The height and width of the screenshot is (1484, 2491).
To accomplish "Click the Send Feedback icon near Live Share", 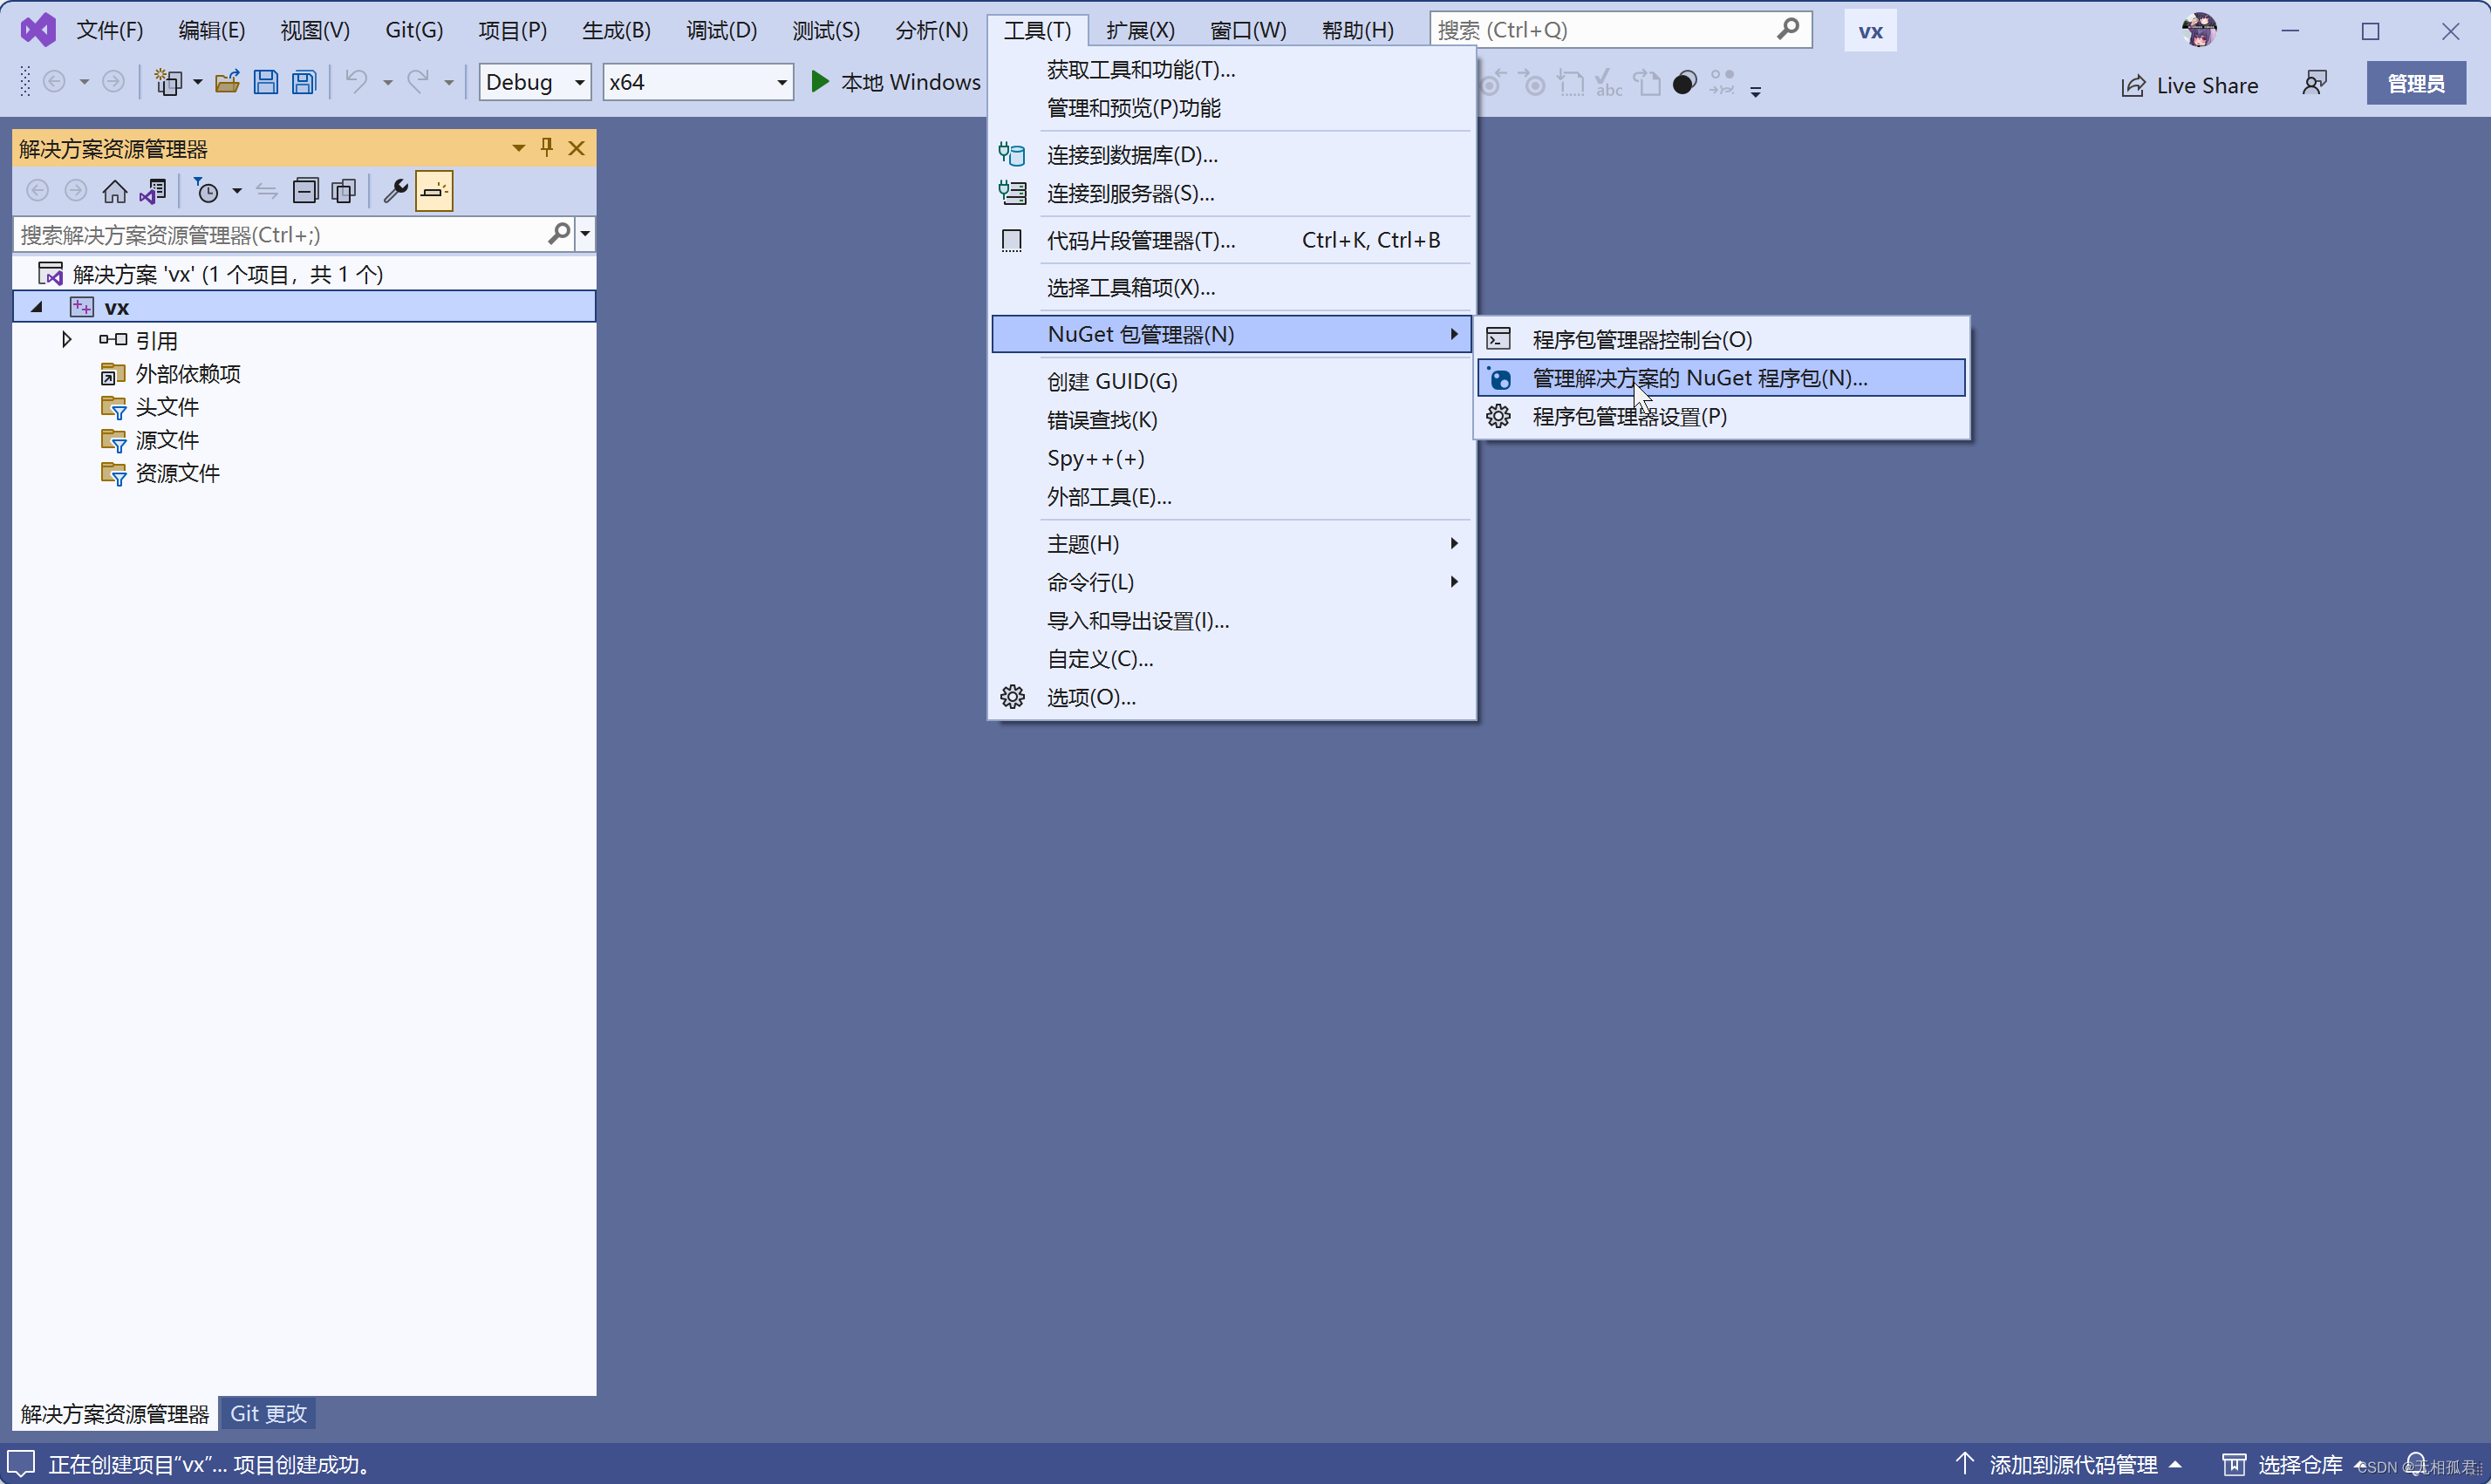I will [2313, 84].
